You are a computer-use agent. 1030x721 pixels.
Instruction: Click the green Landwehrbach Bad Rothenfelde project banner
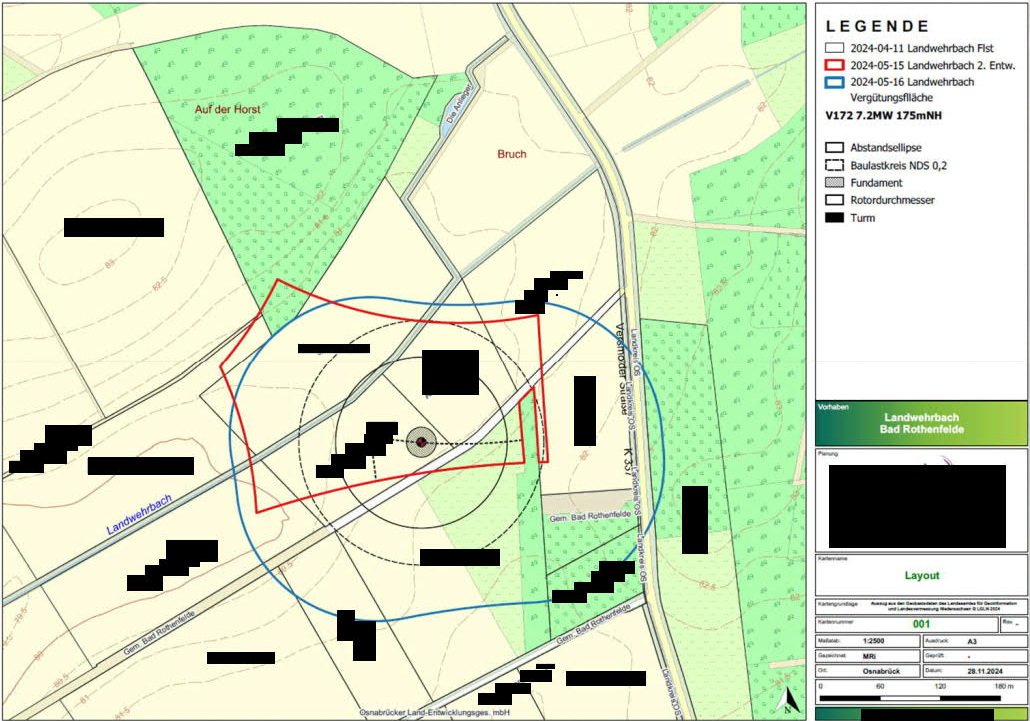point(921,423)
